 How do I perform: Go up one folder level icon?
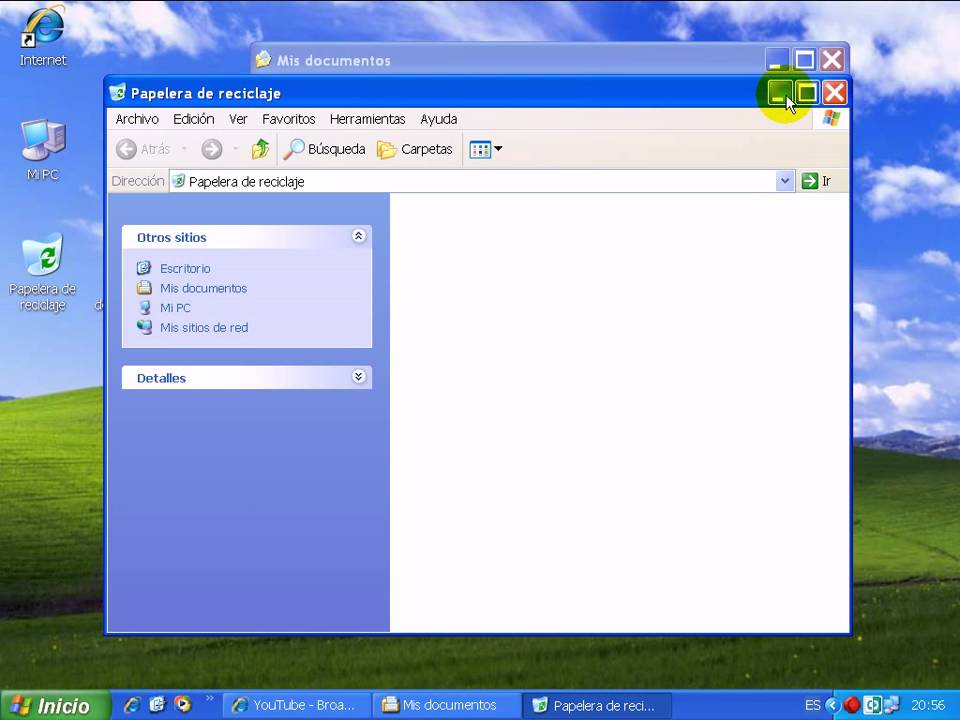[x=260, y=149]
